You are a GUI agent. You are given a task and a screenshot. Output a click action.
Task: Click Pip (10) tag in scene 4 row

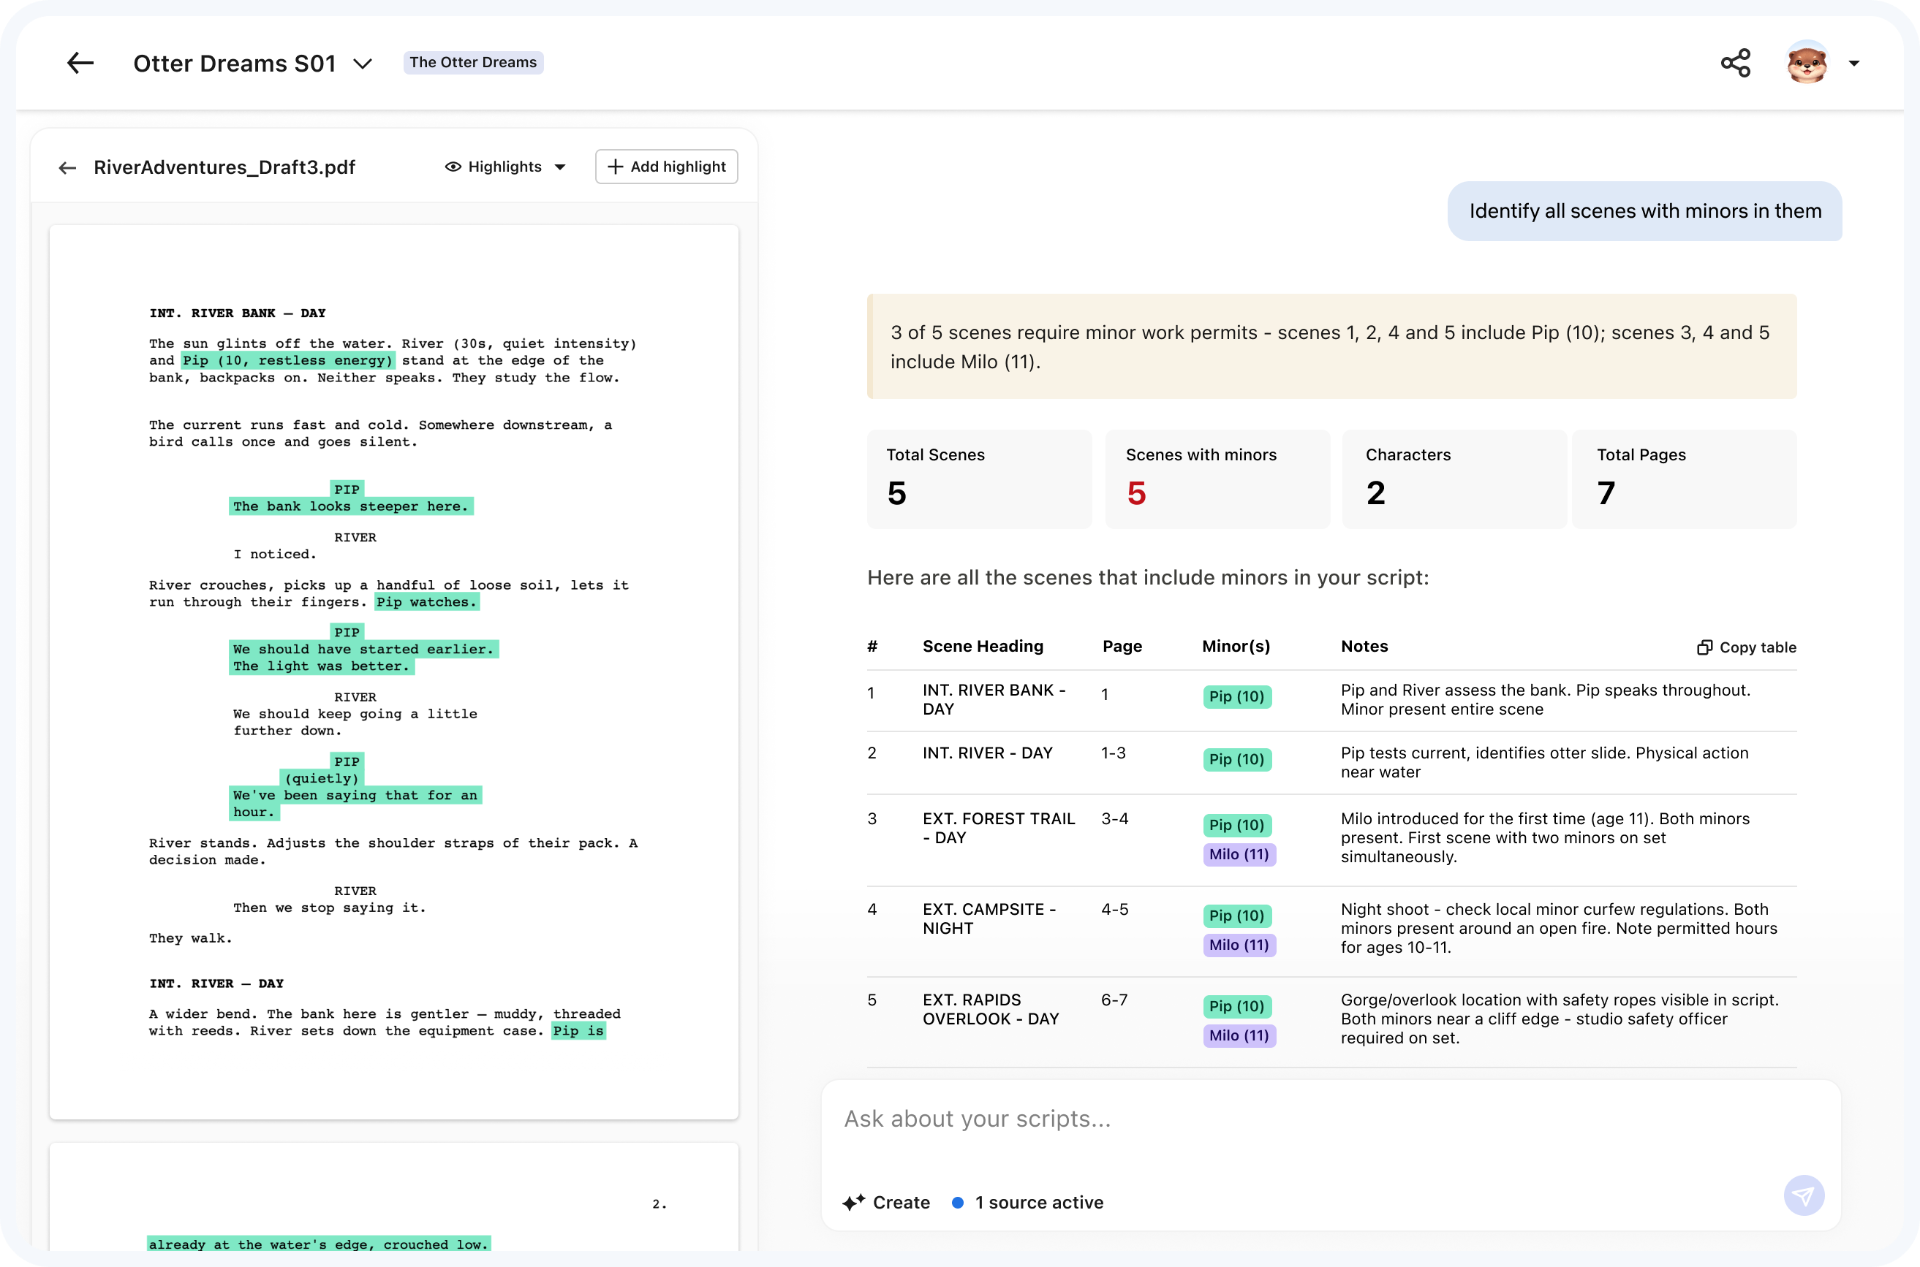click(1237, 916)
